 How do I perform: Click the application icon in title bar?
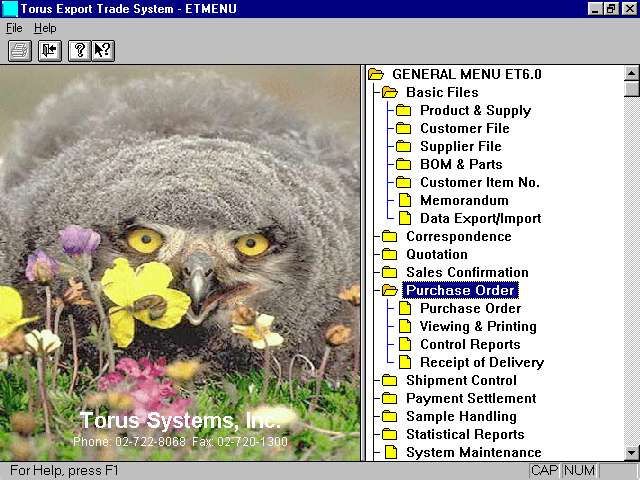tap(9, 9)
